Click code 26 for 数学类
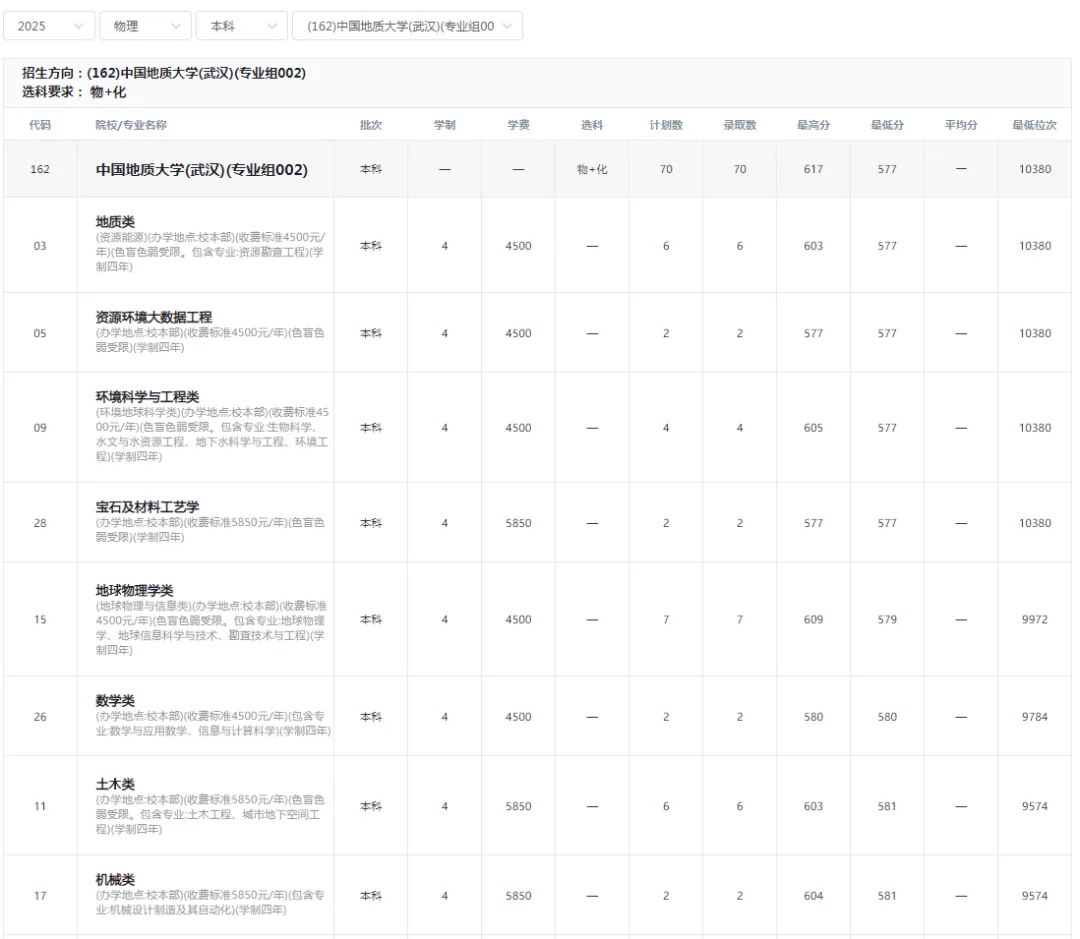Viewport: 1080px width, 939px height. (x=40, y=717)
